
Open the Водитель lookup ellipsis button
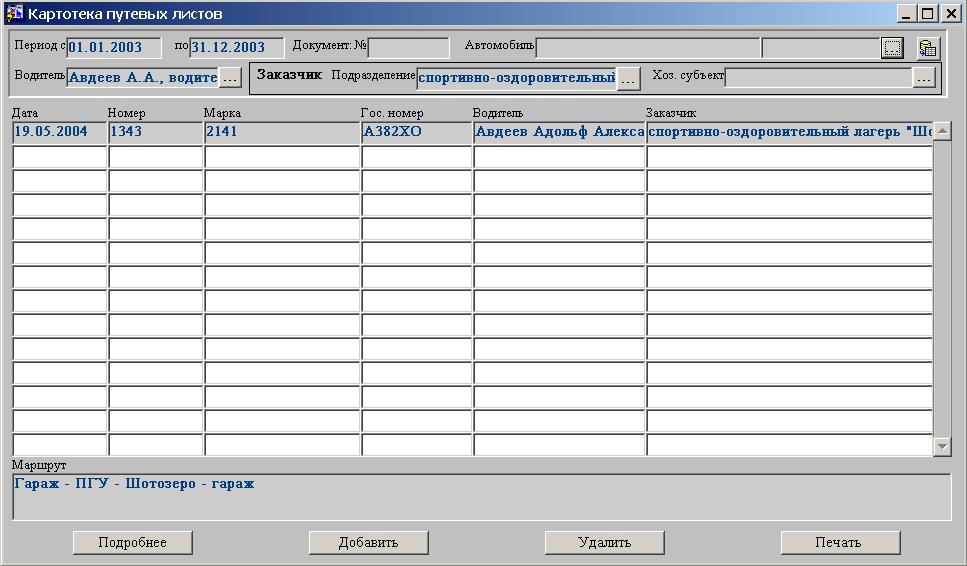230,77
